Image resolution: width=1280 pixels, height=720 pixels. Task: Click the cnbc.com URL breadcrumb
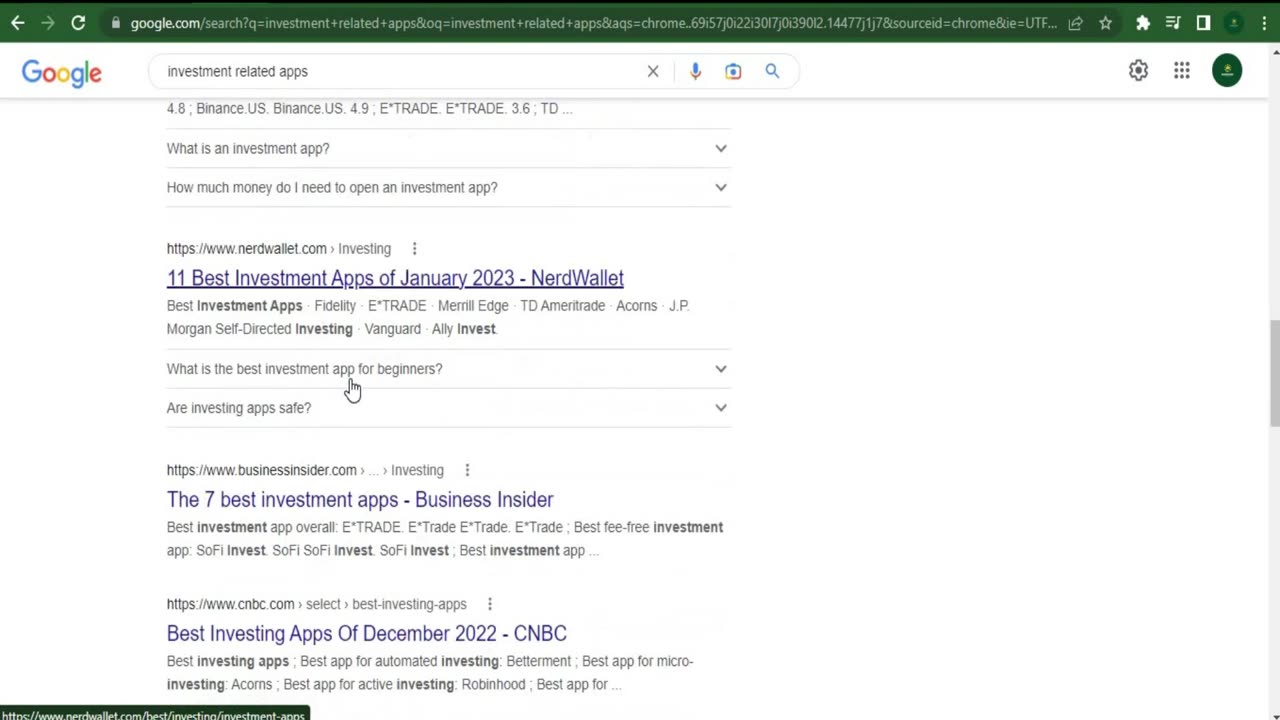[x=316, y=604]
